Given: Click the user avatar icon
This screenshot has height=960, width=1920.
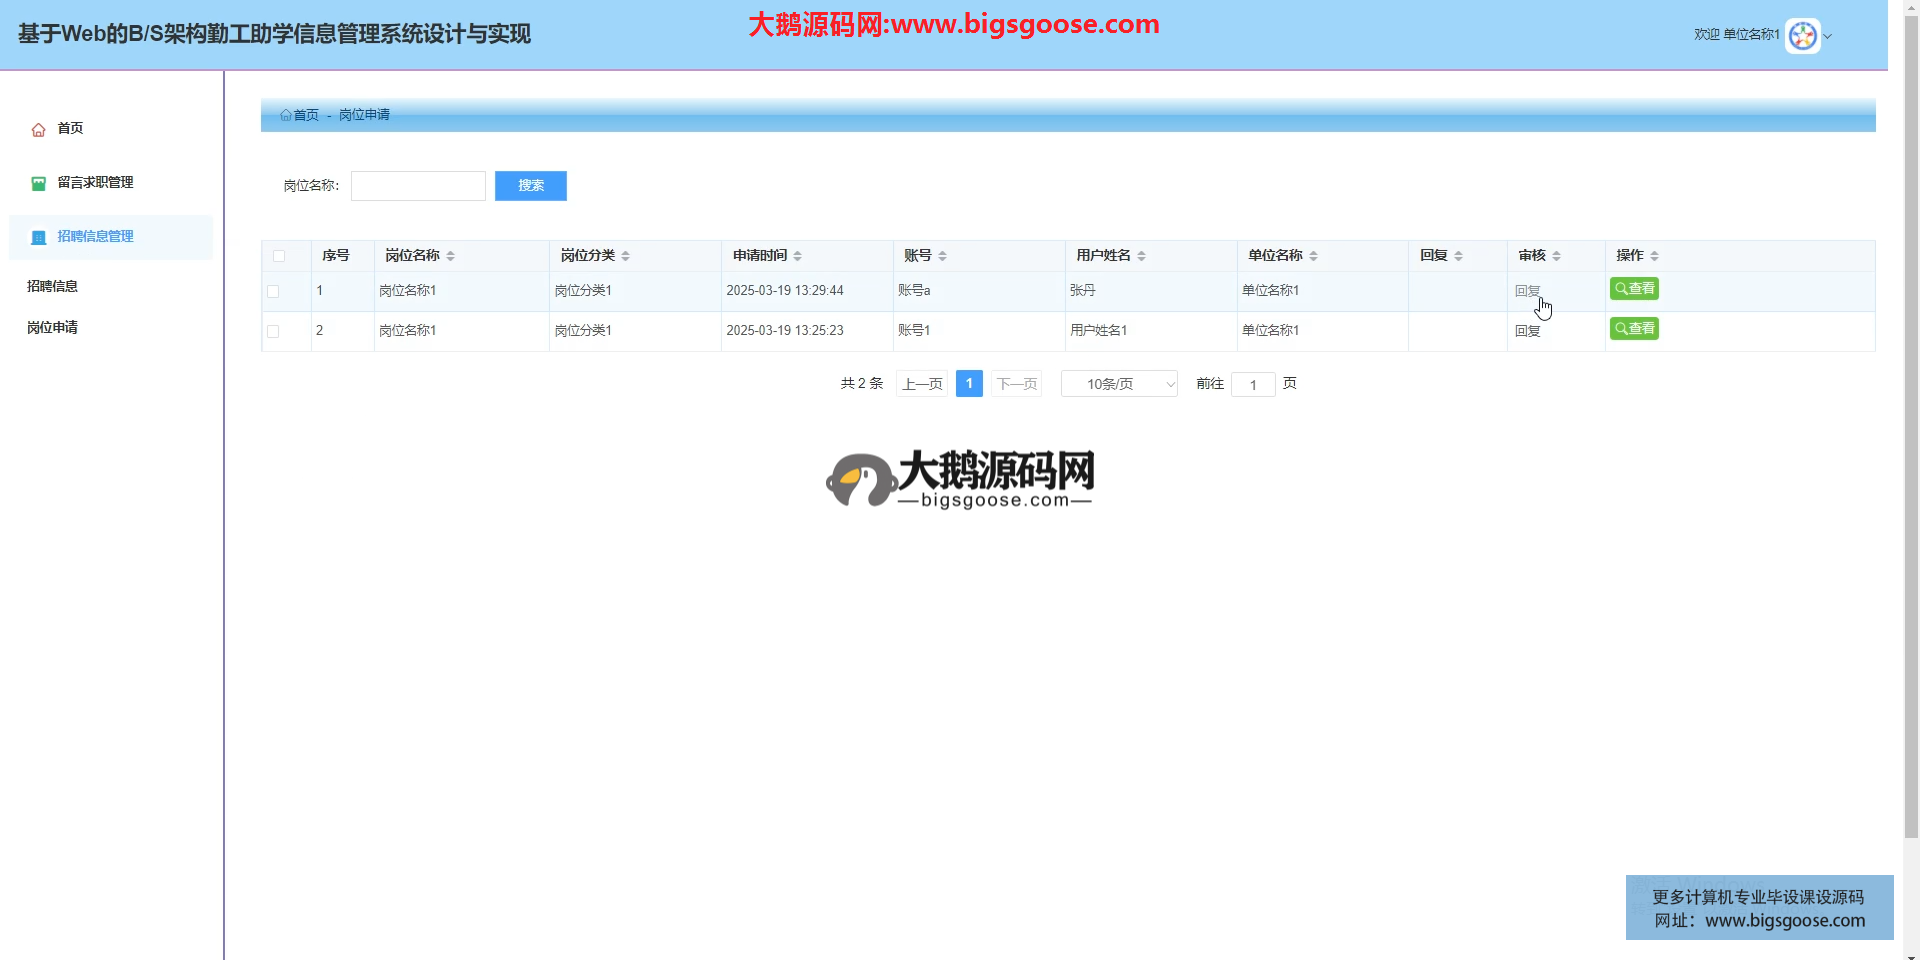Looking at the screenshot, I should pyautogui.click(x=1802, y=36).
